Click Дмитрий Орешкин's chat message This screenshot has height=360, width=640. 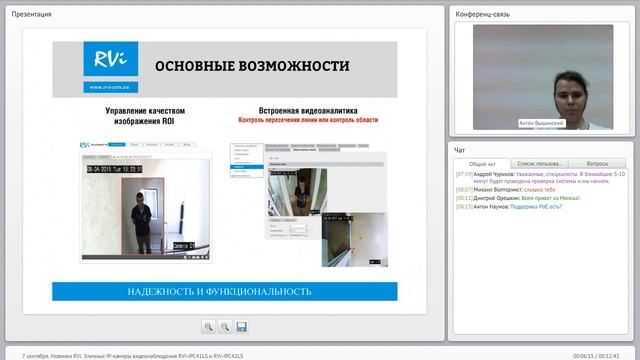518,198
